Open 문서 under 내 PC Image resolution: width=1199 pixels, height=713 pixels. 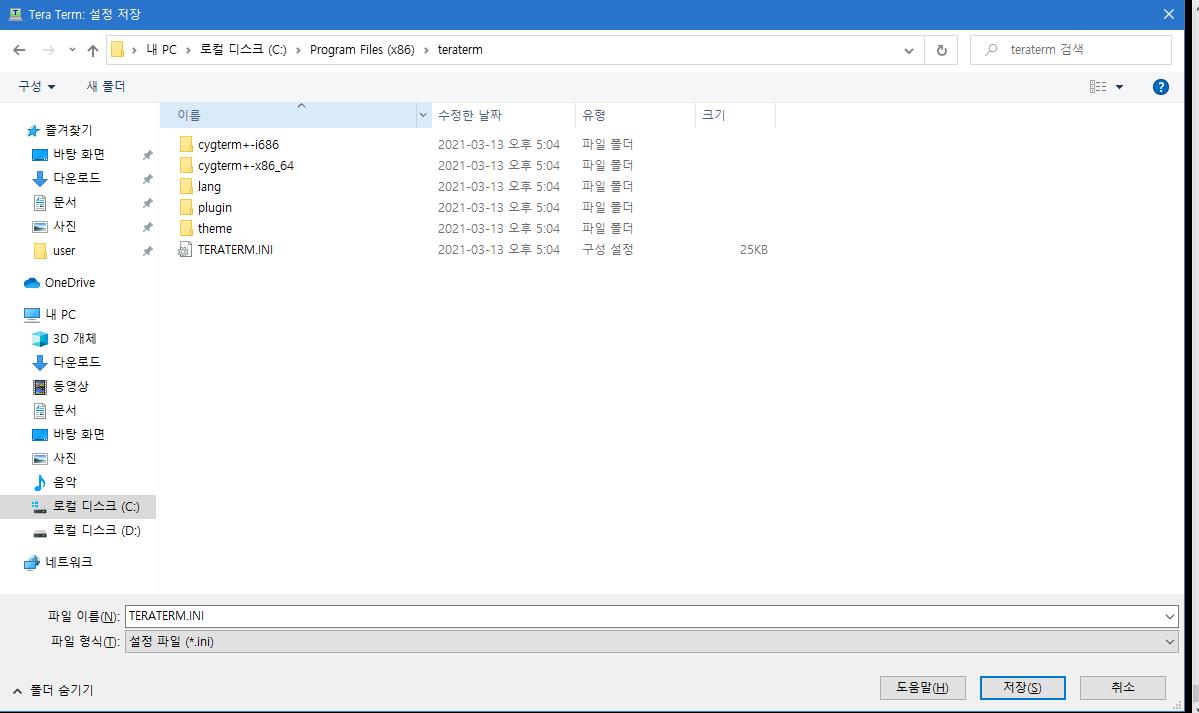pyautogui.click(x=64, y=410)
